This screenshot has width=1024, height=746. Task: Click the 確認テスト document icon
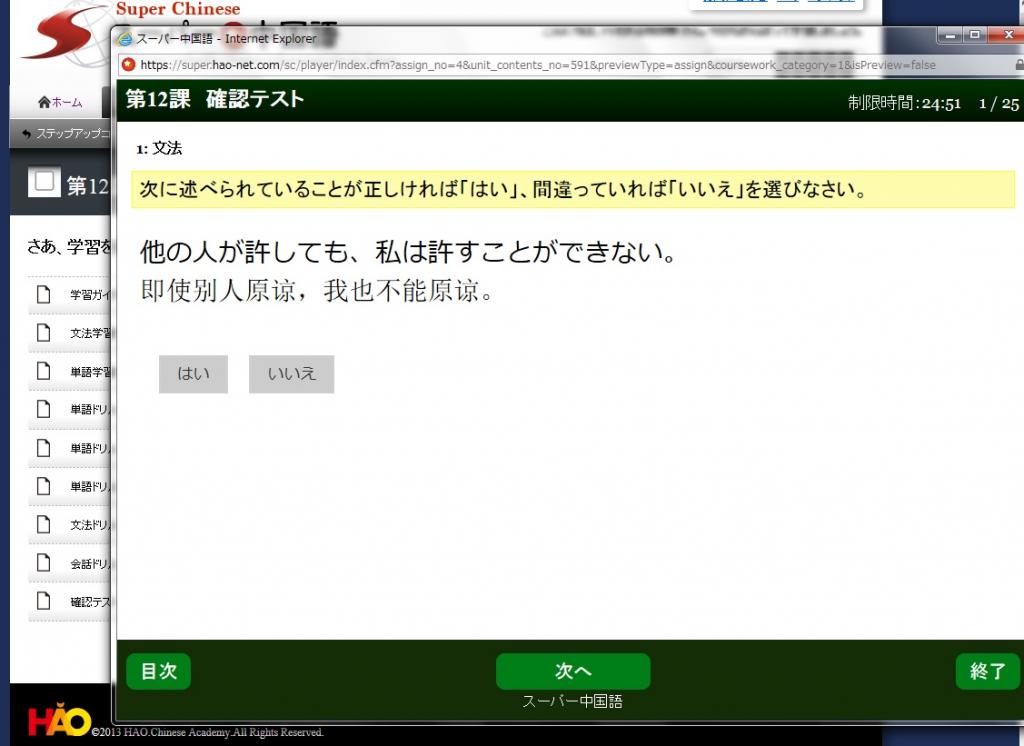pos(43,601)
